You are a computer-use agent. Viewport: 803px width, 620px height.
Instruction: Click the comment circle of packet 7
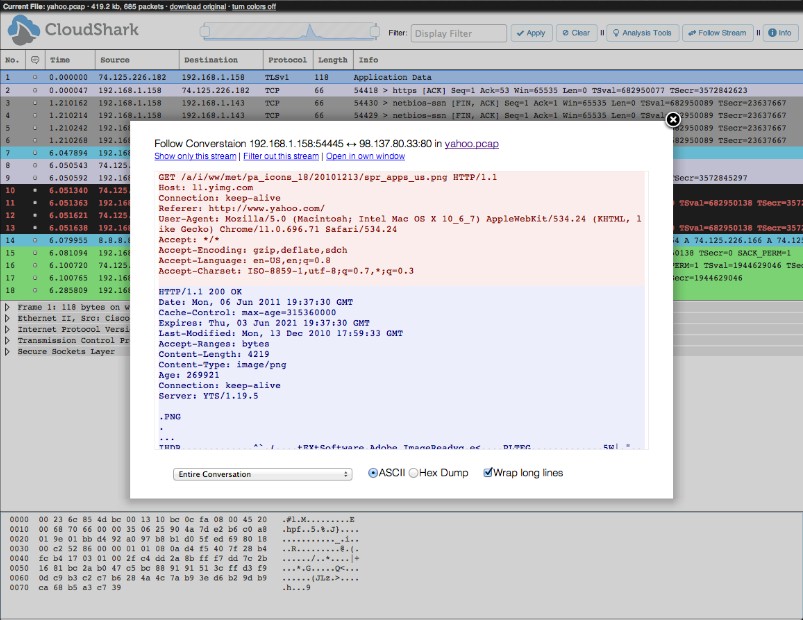pyautogui.click(x=35, y=153)
